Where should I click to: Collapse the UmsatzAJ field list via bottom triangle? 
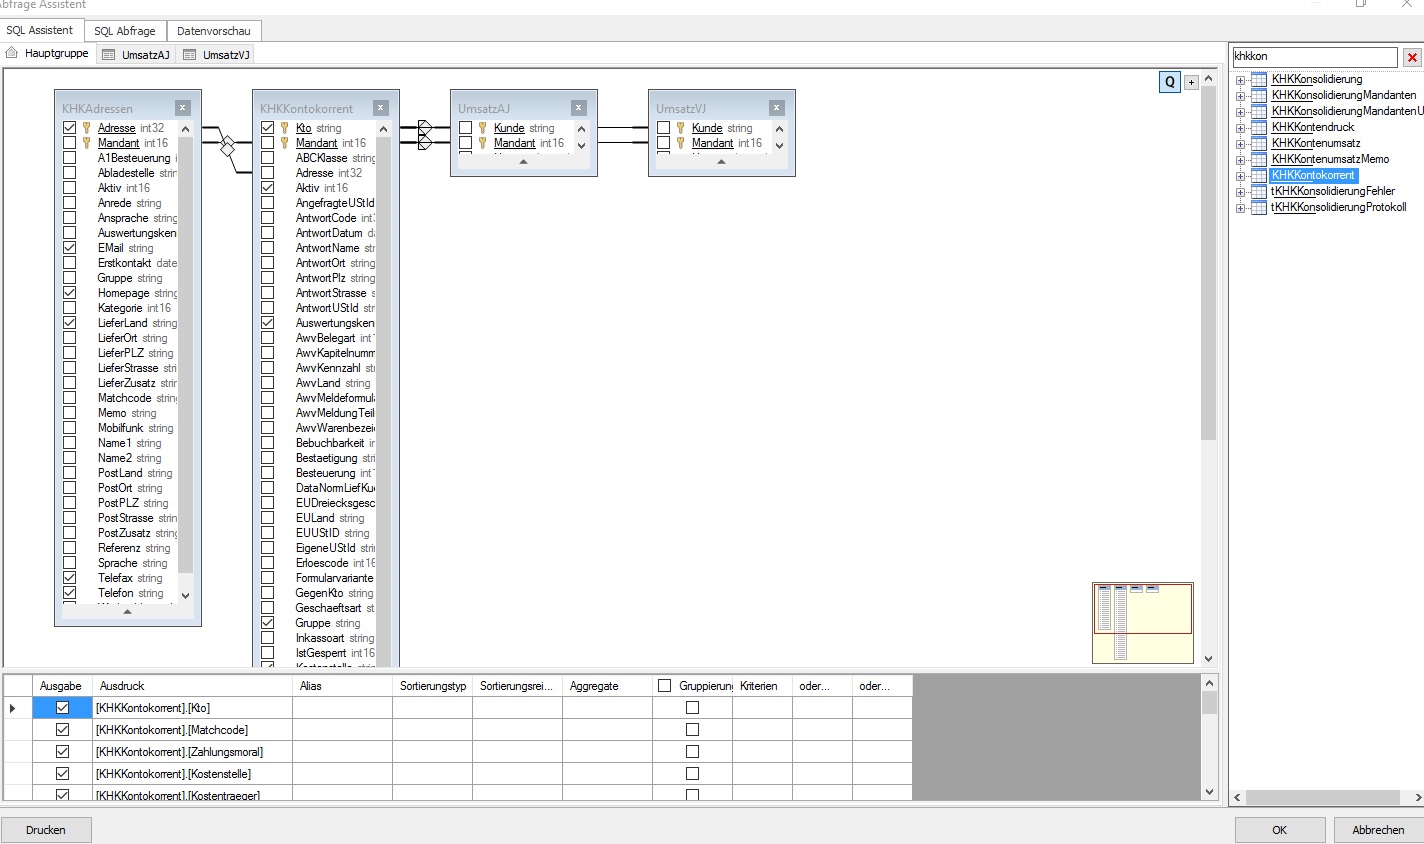(x=523, y=161)
